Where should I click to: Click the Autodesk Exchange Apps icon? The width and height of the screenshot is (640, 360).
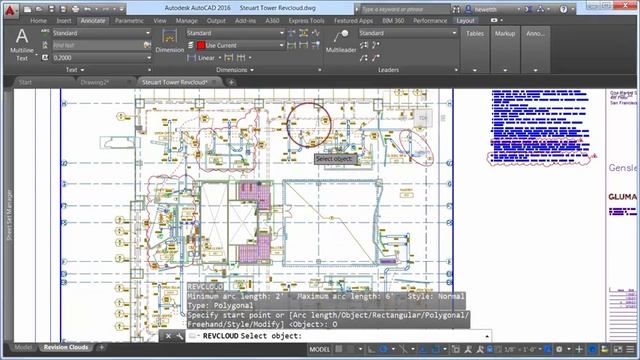click(x=529, y=9)
